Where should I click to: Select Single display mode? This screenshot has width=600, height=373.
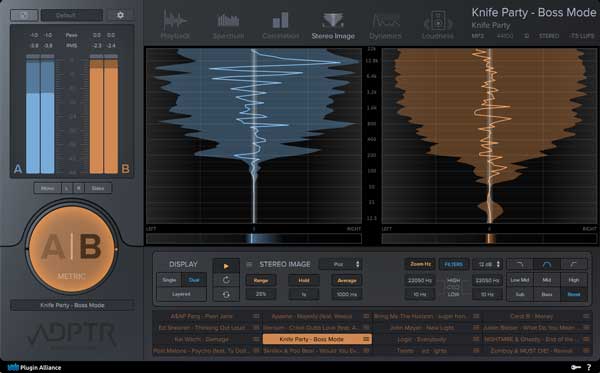click(169, 280)
